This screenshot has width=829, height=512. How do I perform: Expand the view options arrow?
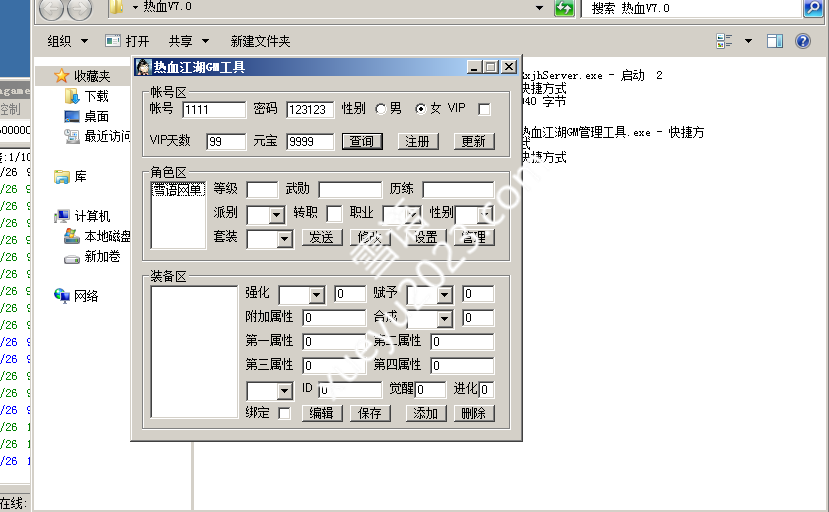(749, 41)
